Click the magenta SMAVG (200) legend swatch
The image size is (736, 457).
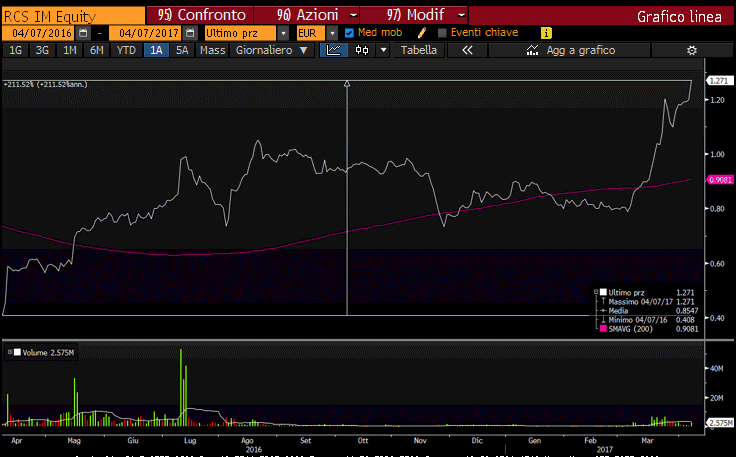[x=603, y=329]
